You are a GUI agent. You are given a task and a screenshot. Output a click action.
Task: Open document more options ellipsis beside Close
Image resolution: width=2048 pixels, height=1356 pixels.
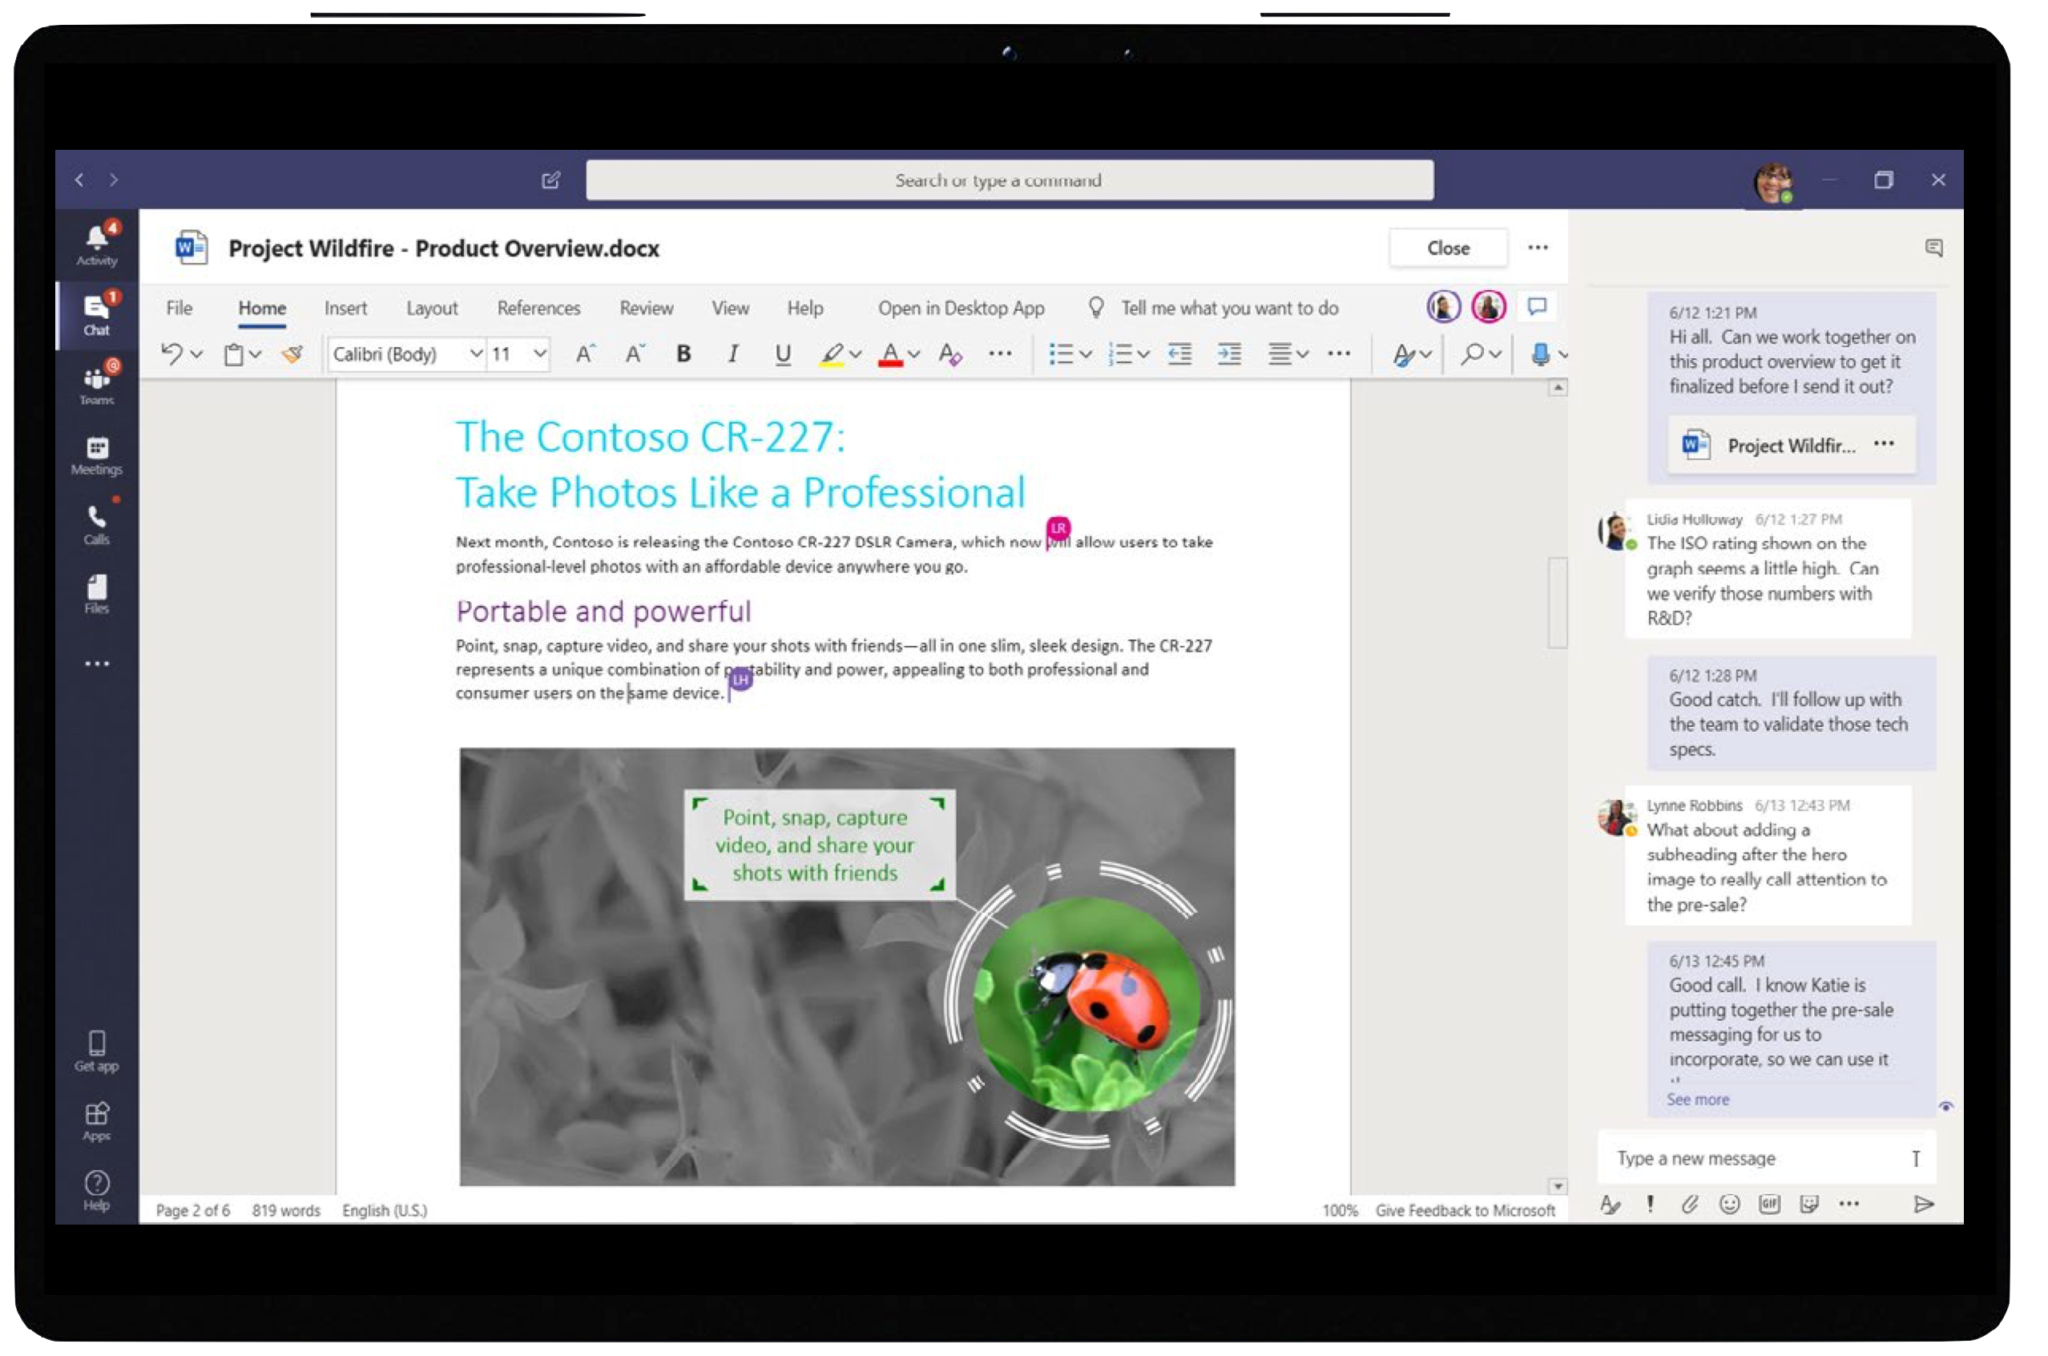pyautogui.click(x=1538, y=248)
